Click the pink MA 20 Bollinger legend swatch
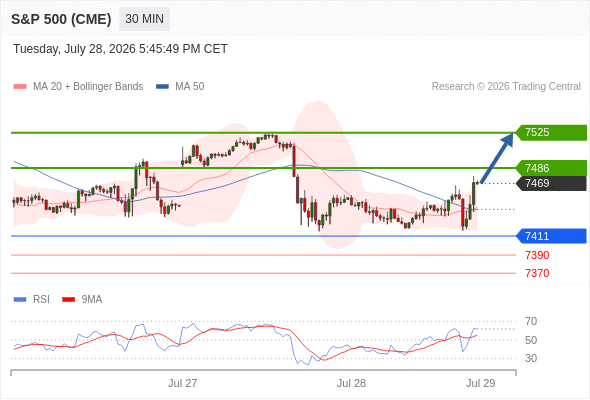 coord(20,87)
